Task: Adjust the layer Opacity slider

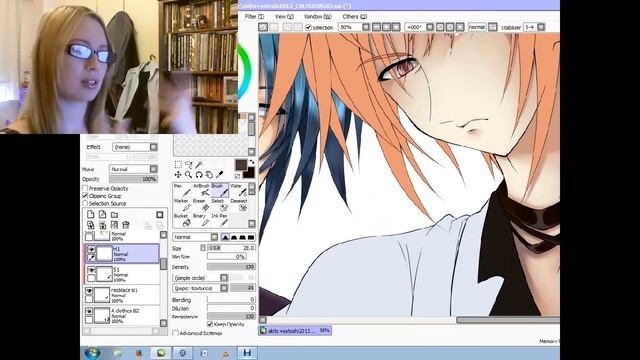Action: pos(133,179)
